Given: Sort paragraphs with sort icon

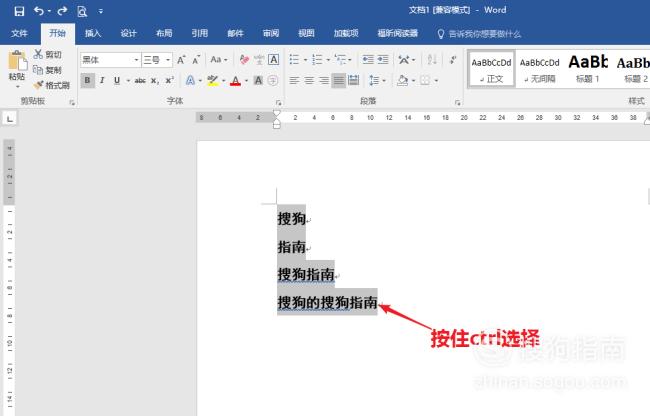Looking at the screenshot, I should pyautogui.click(x=432, y=60).
